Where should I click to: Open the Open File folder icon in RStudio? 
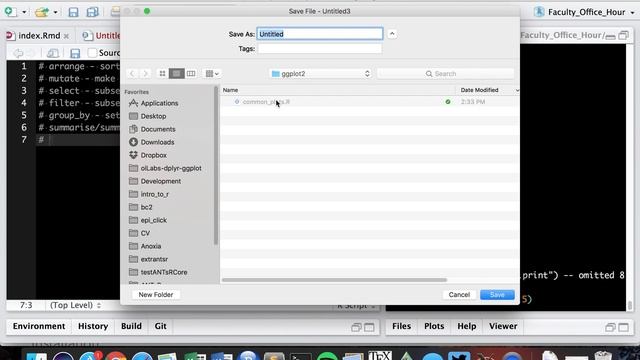click(x=42, y=12)
